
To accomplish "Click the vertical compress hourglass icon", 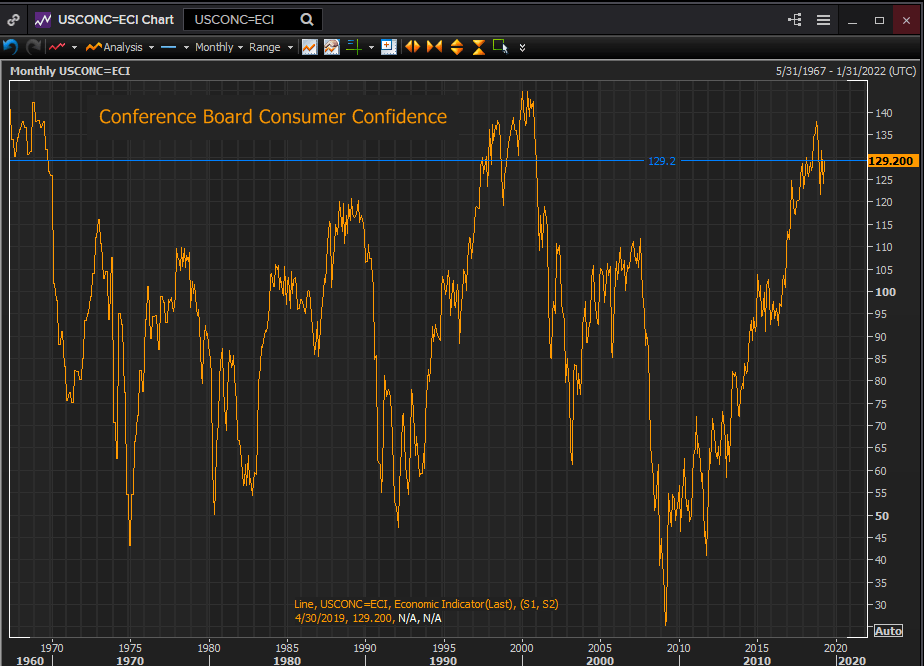I will click(x=479, y=47).
